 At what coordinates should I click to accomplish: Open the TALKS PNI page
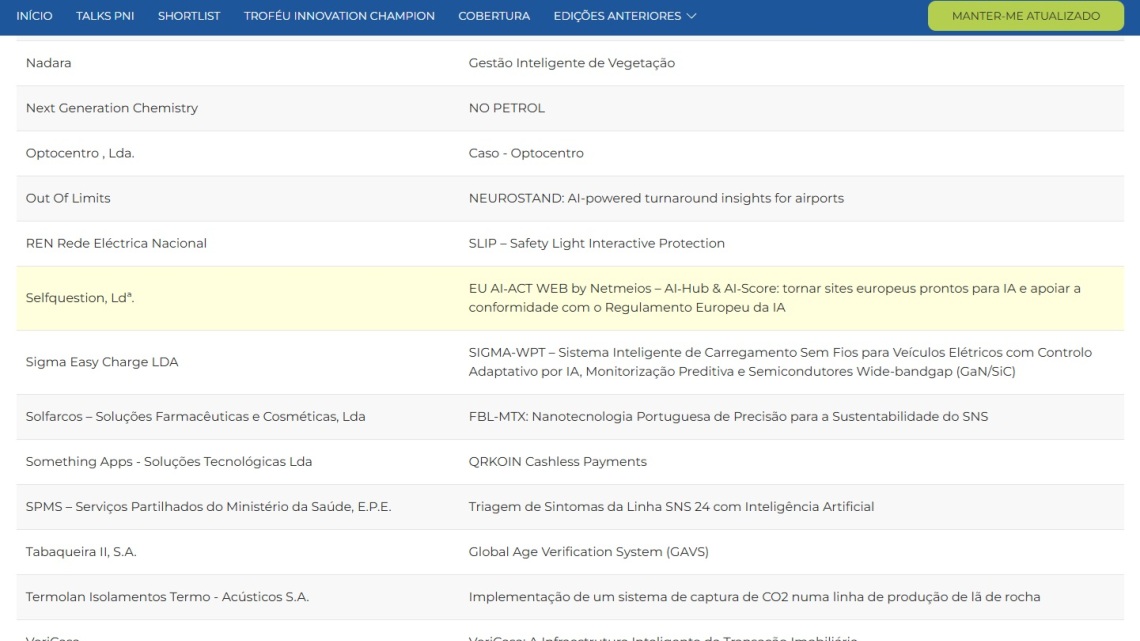click(x=105, y=16)
